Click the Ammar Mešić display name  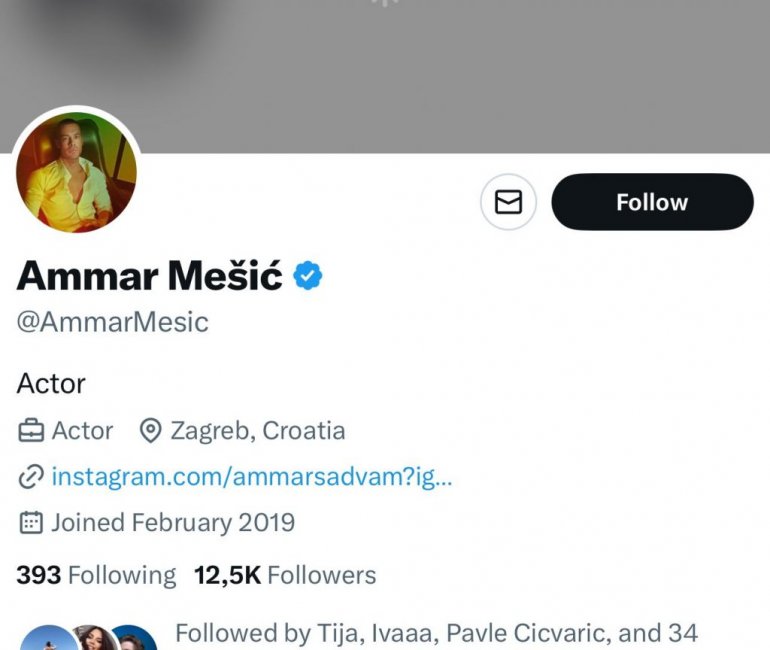150,276
